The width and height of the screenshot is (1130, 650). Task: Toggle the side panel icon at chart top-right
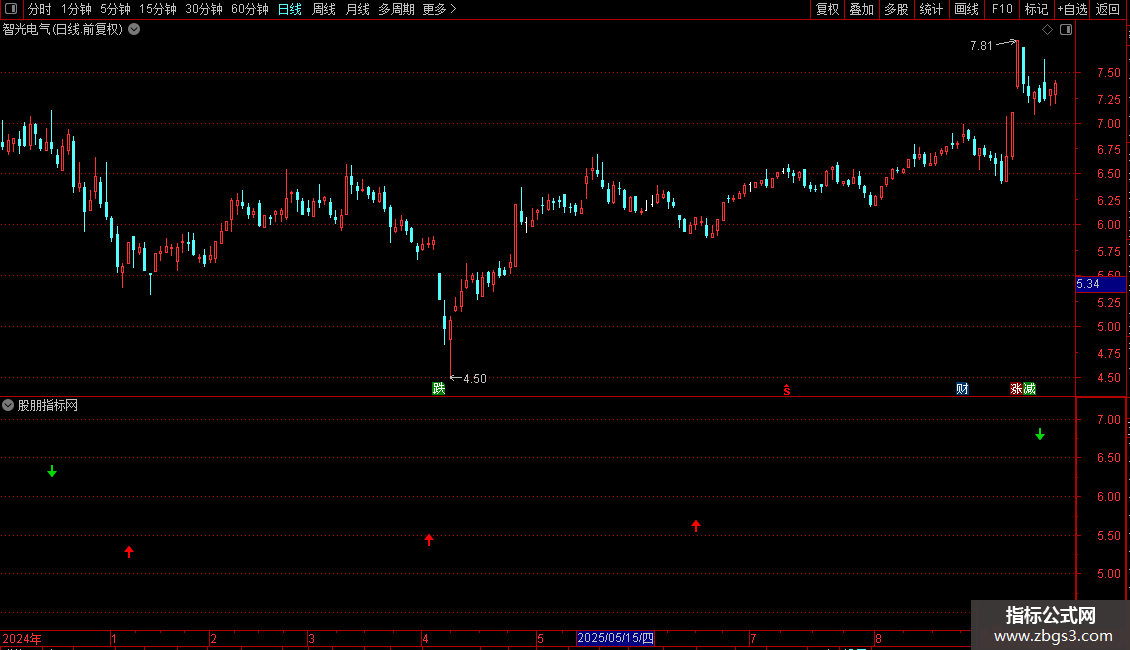[x=1066, y=30]
